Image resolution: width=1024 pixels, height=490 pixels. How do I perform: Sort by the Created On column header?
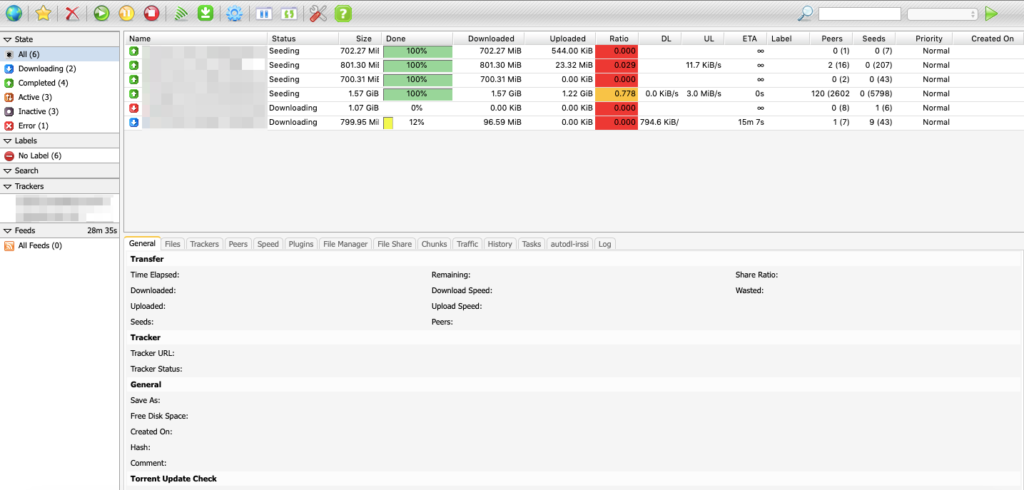[988, 39]
